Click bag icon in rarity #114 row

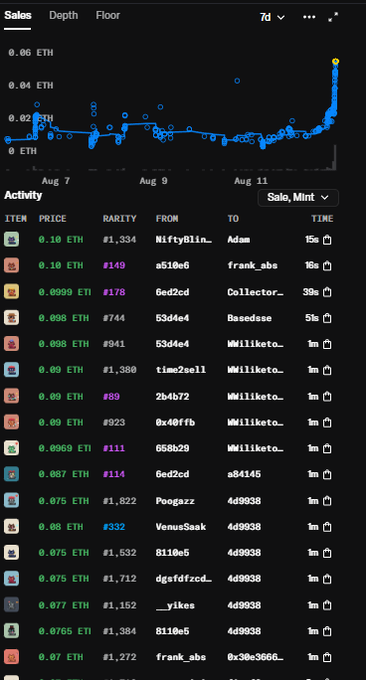click(x=327, y=474)
